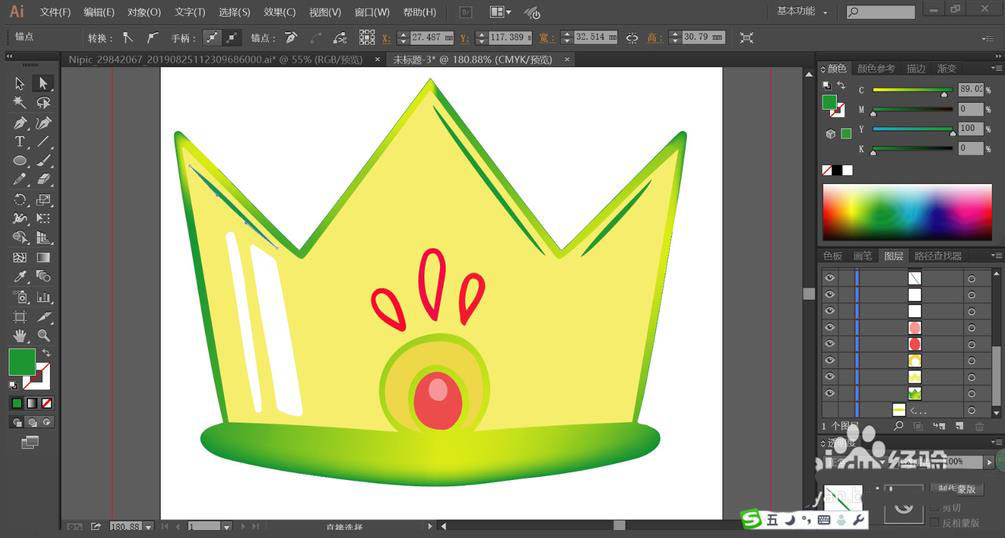The image size is (1005, 538).
Task: Click convert anchor to corner icon
Action: point(128,38)
